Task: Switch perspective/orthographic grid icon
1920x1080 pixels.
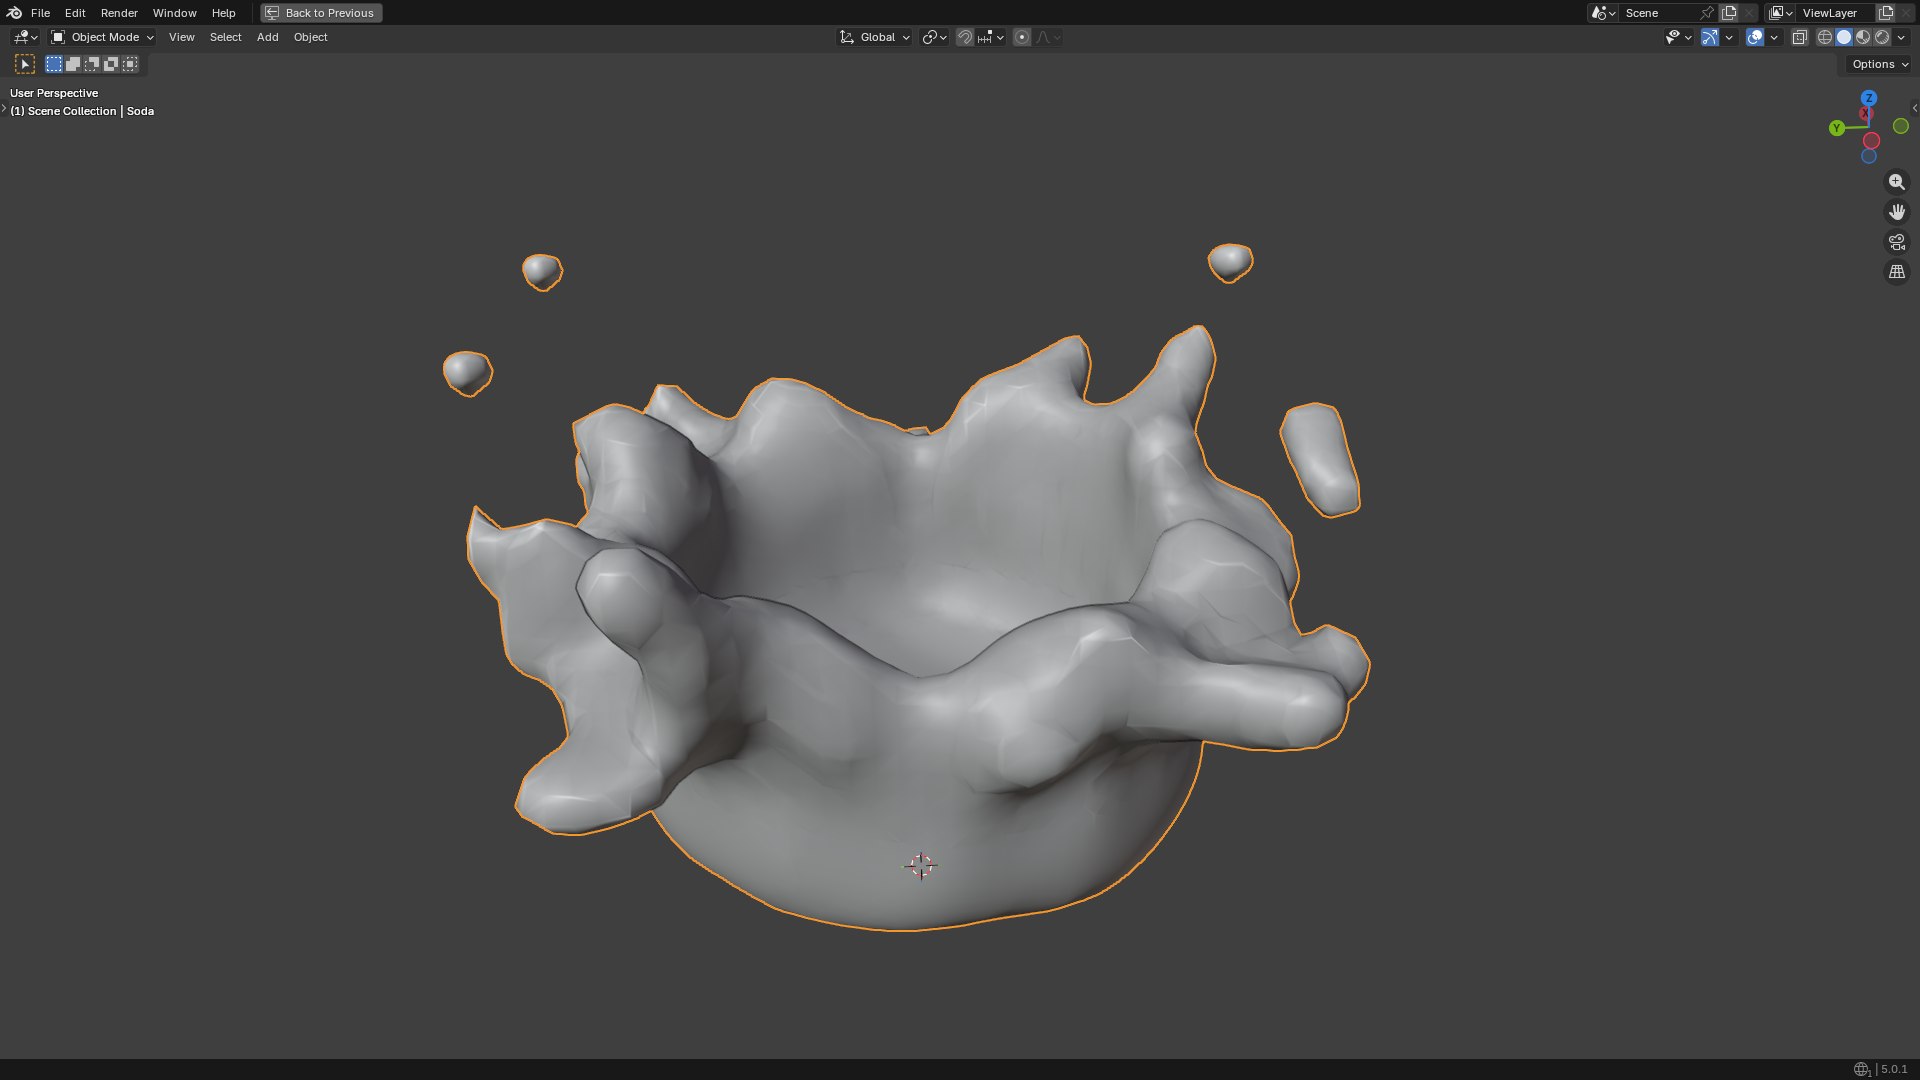Action: (1897, 272)
